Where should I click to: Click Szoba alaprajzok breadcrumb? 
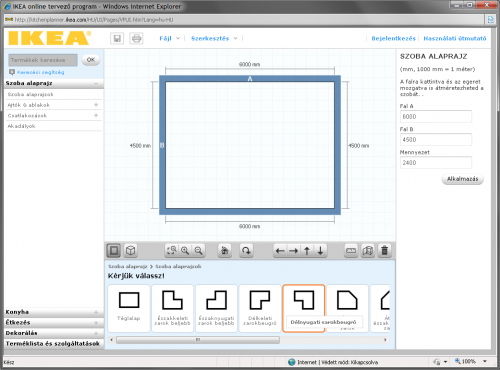coord(178,266)
